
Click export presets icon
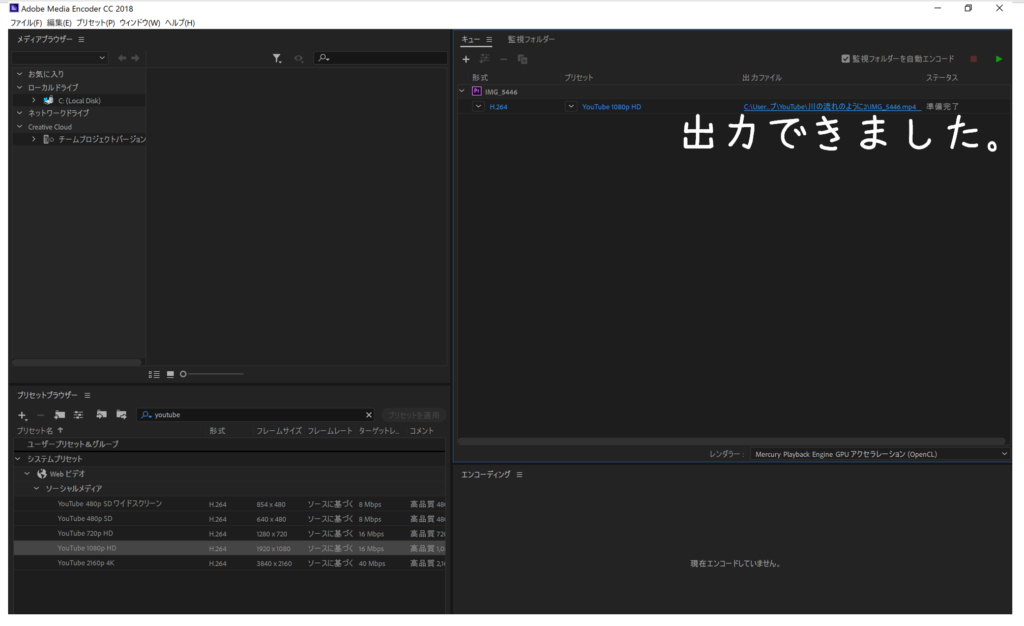click(121, 415)
